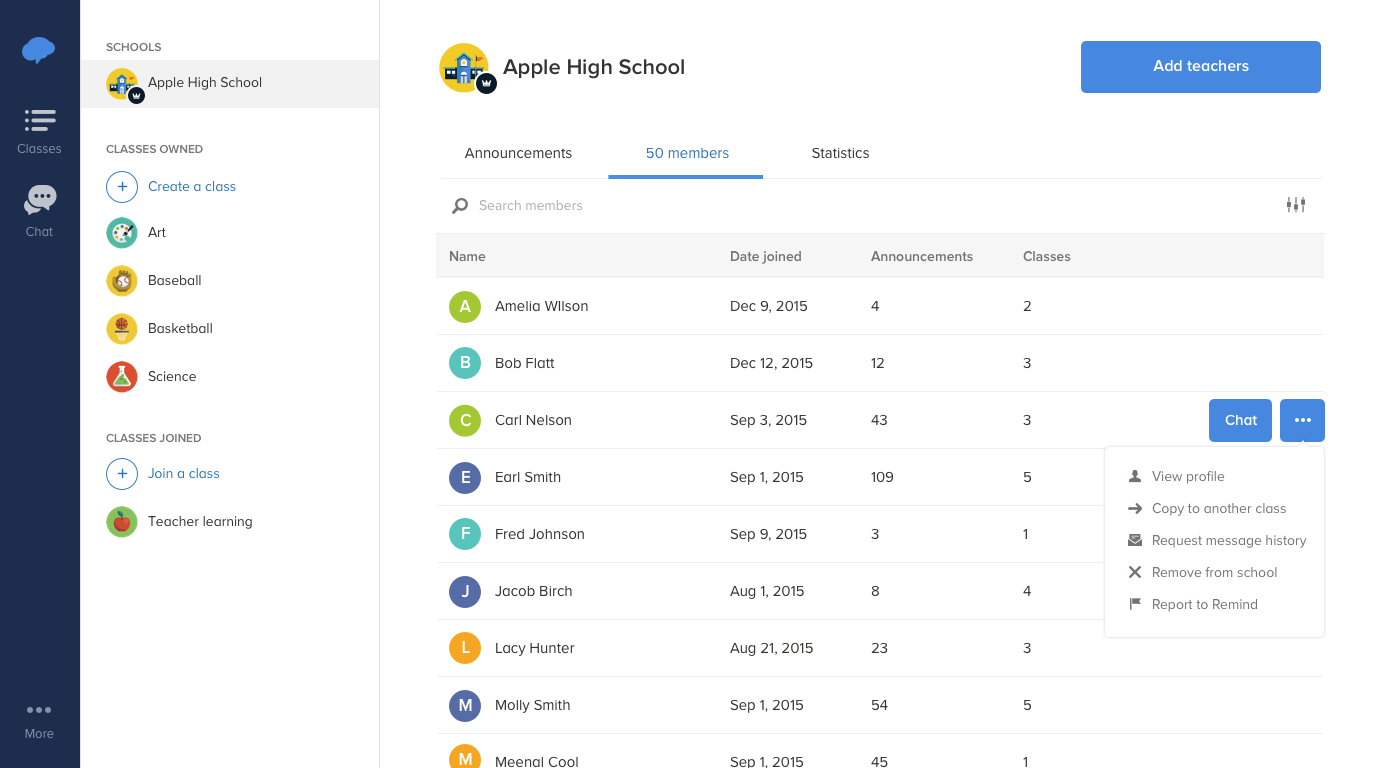Open the Classes list icon
Image resolution: width=1400 pixels, height=768 pixels.
click(x=40, y=120)
